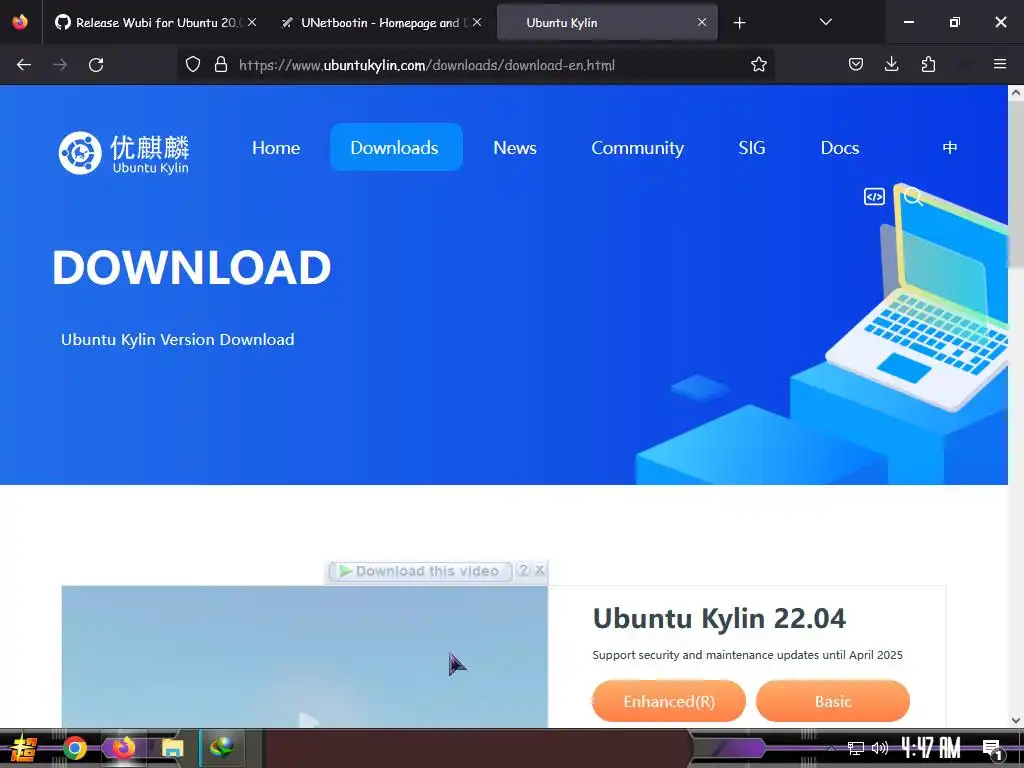Click the scrollbar up arrow
1024x768 pixels.
coord(1016,93)
